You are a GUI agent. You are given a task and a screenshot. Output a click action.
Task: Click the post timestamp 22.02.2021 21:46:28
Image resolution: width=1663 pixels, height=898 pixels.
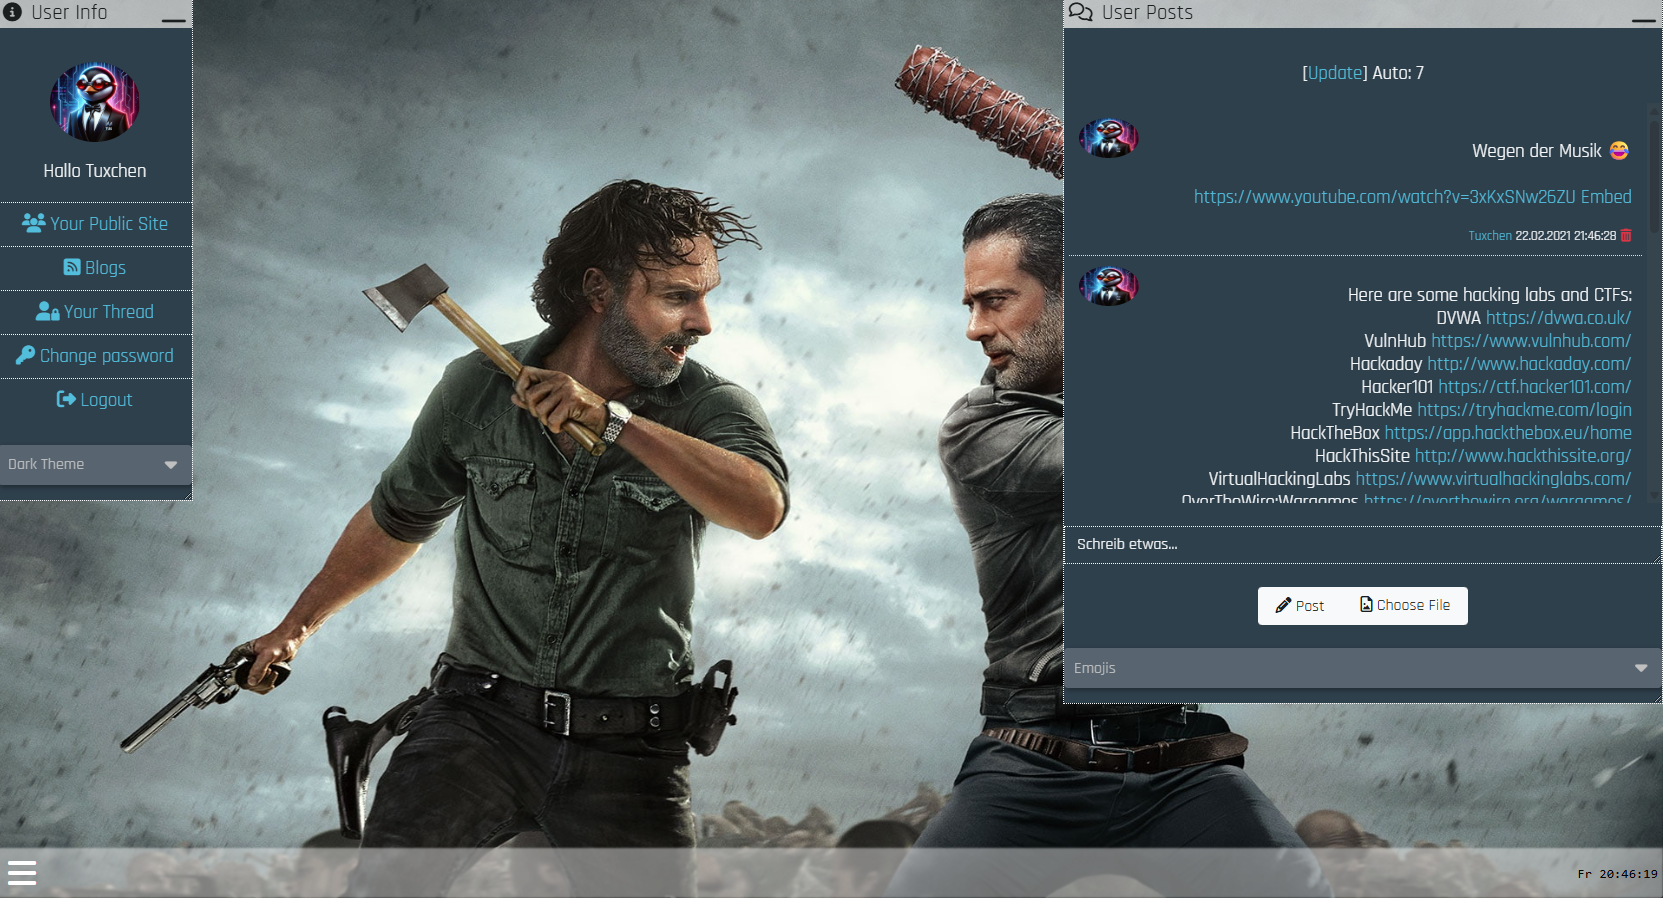pos(1565,236)
